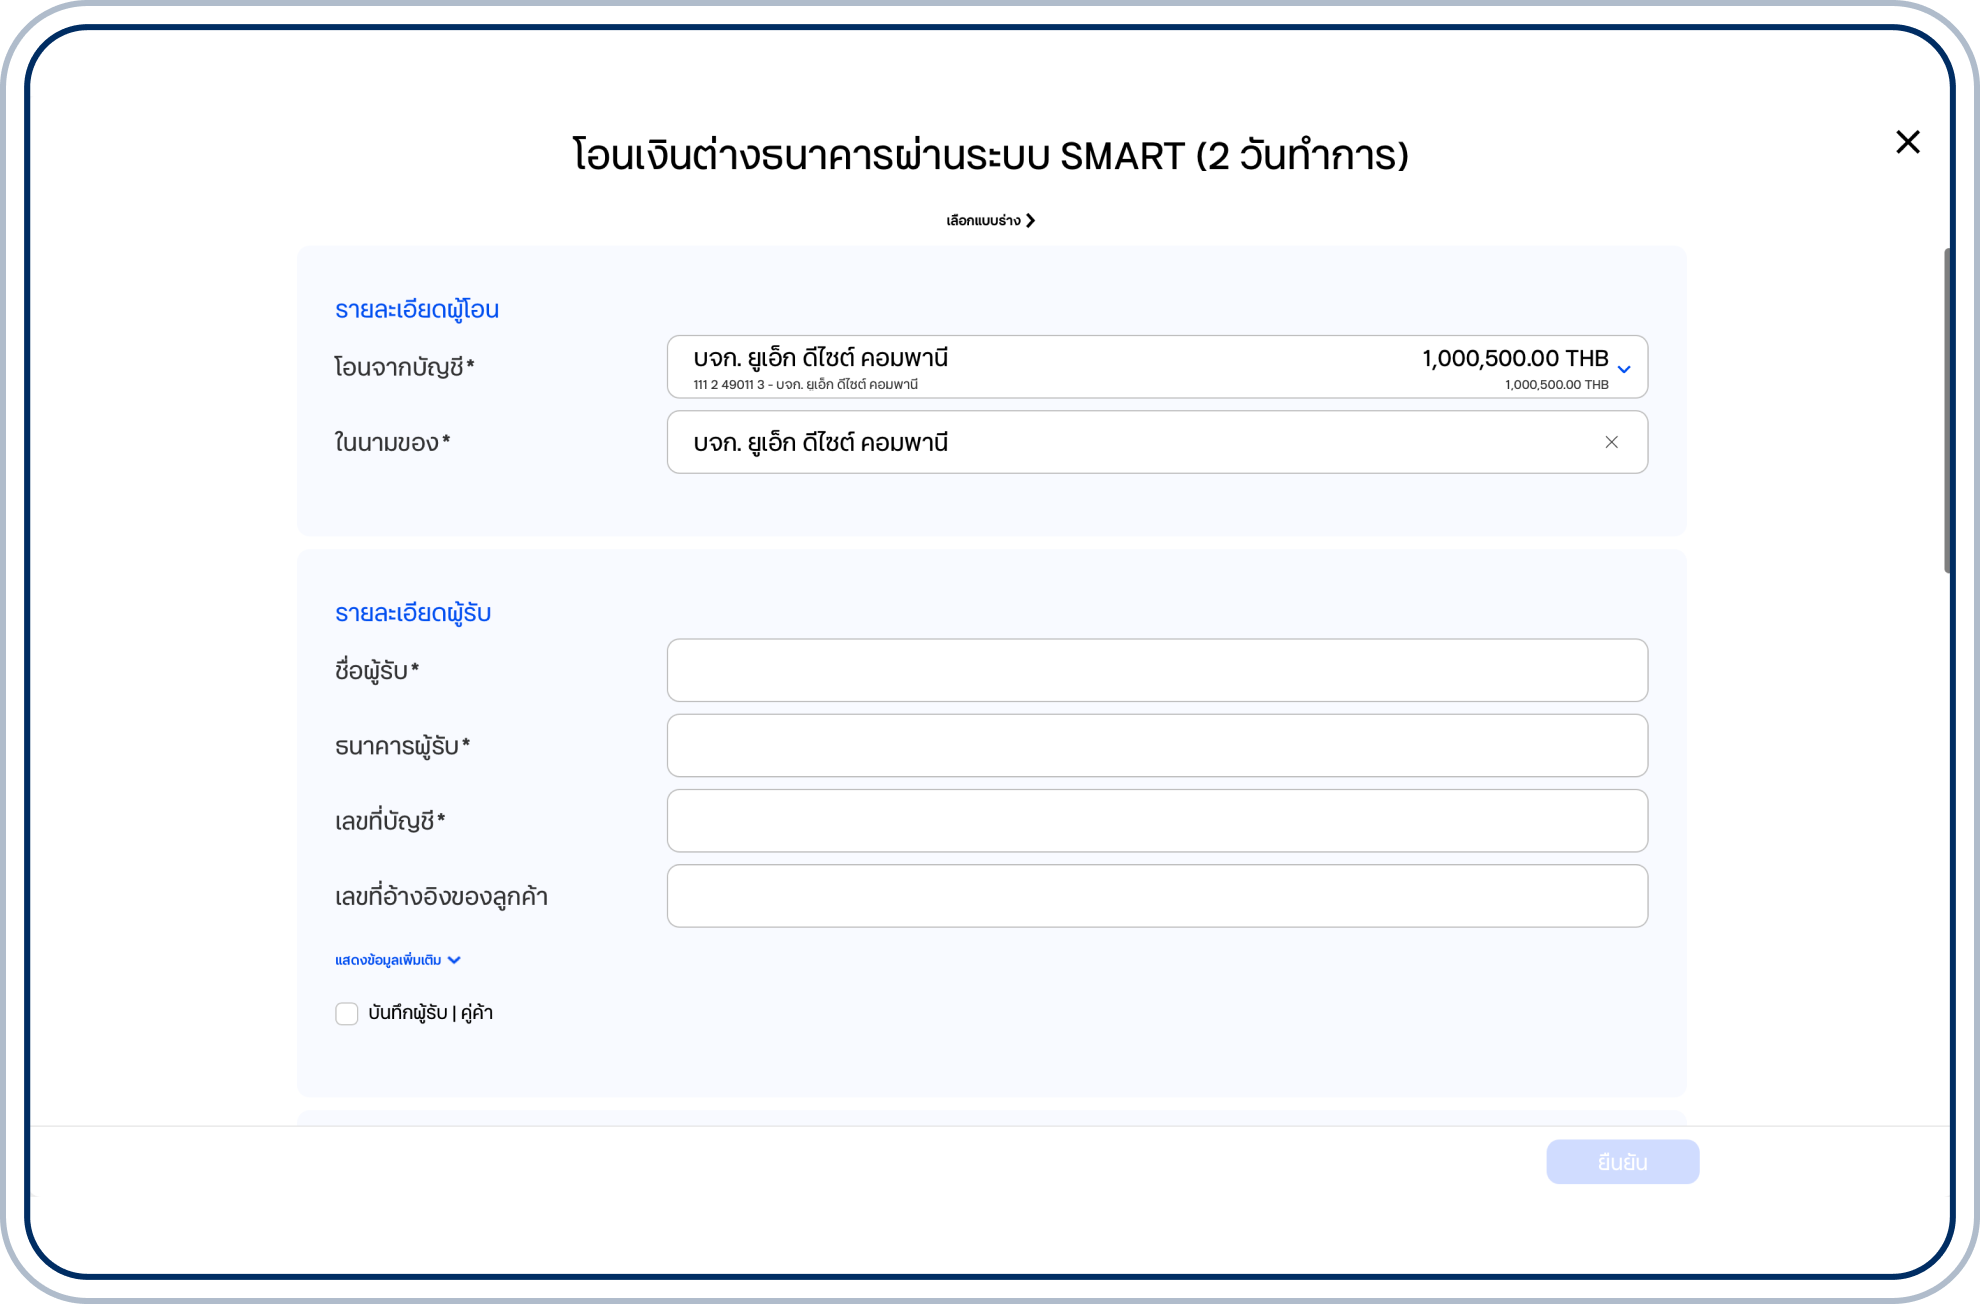Click chevron arrow beside เลือกแบบร่าง

pyautogui.click(x=1031, y=220)
